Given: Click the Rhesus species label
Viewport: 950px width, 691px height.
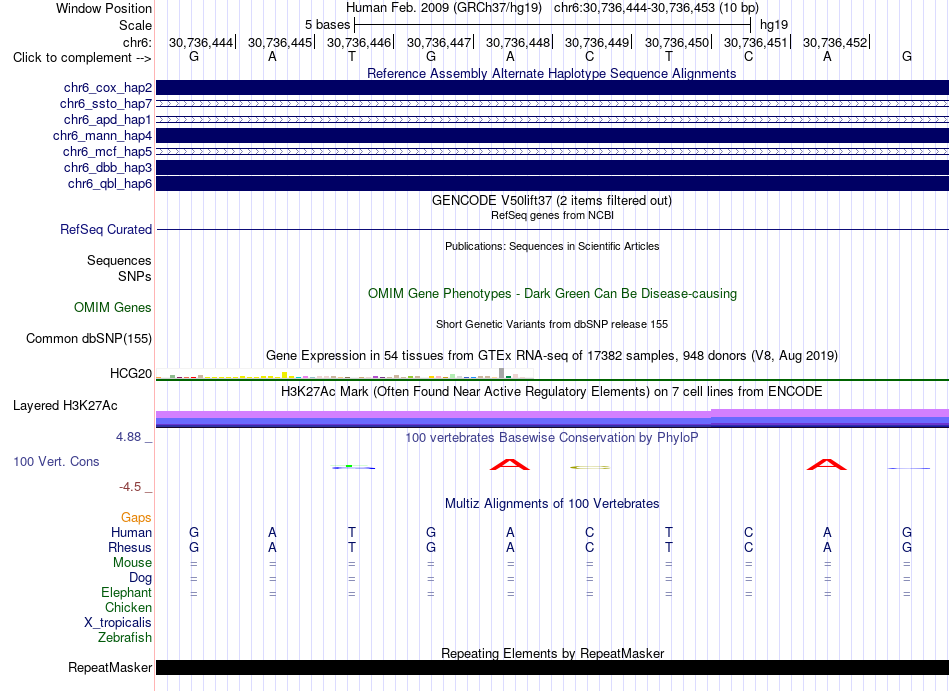Looking at the screenshot, I should click(130, 547).
